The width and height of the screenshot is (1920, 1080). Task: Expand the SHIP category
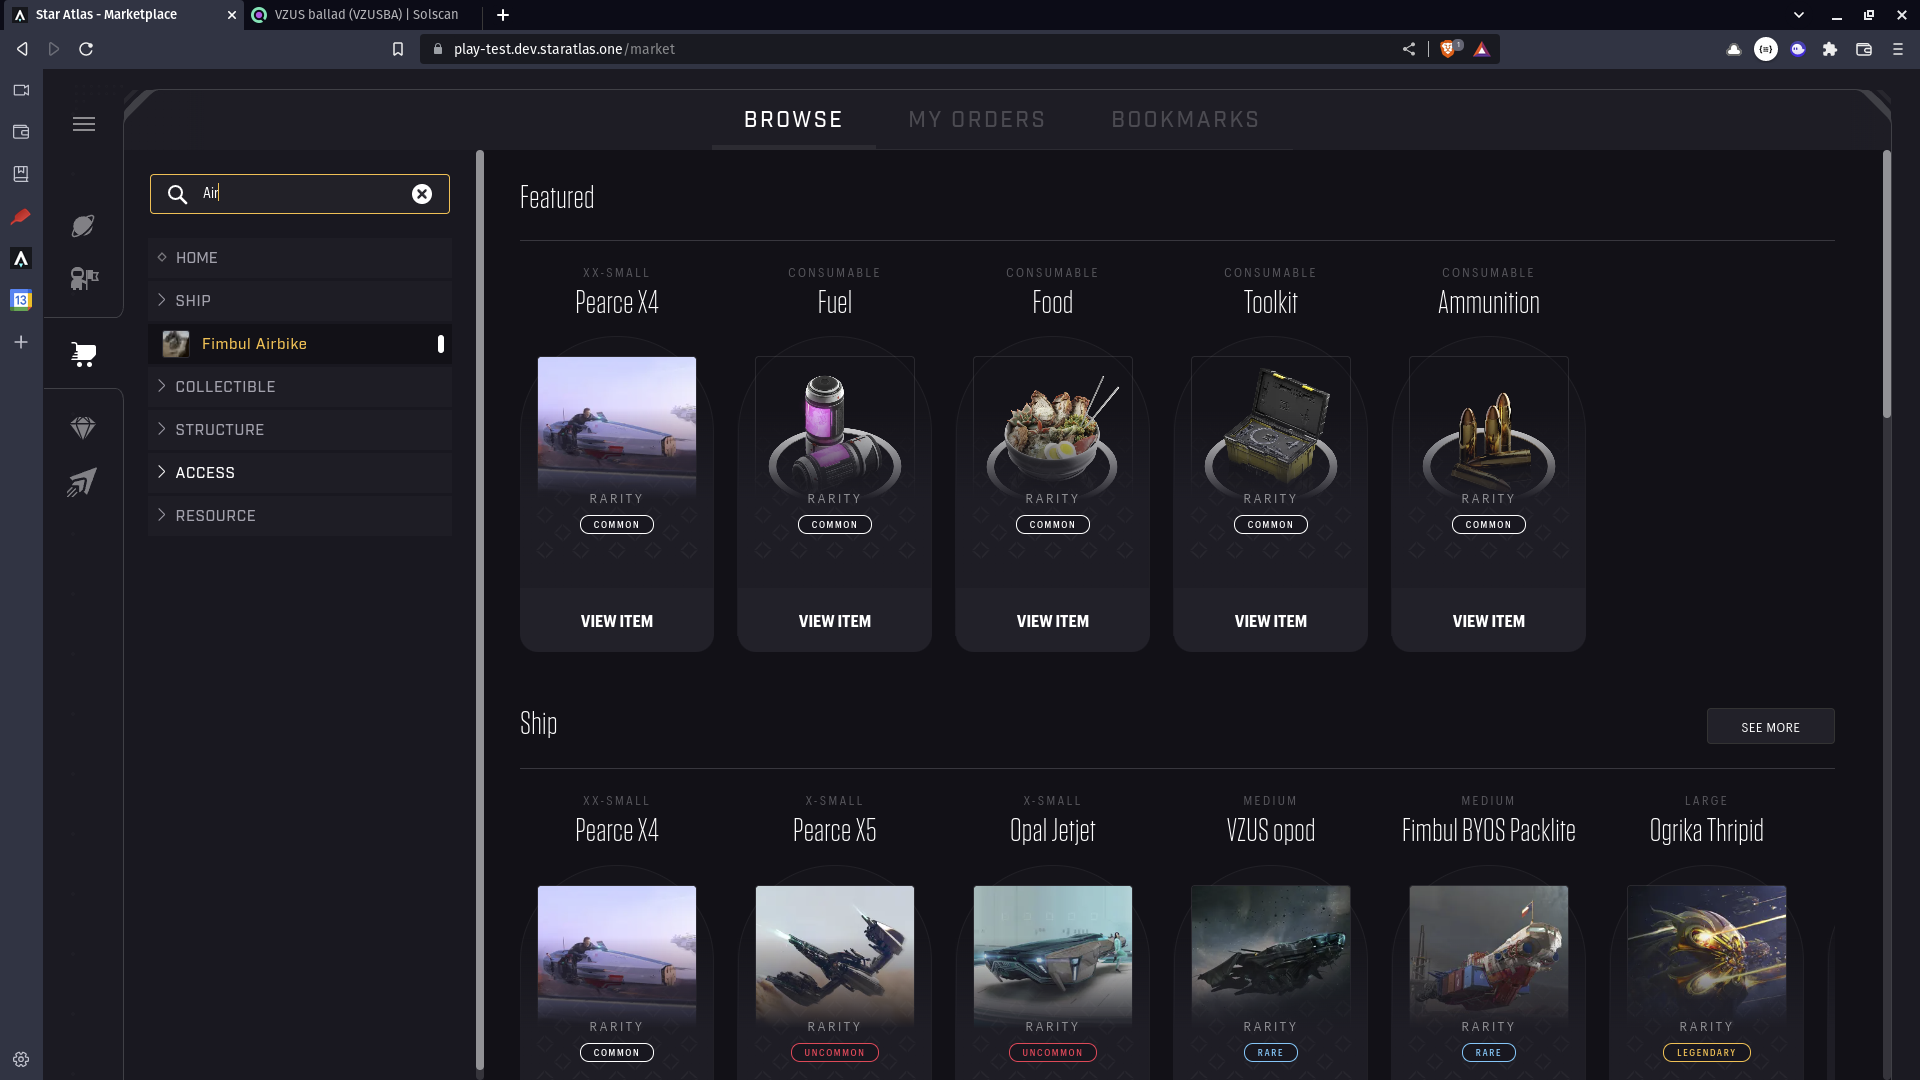(x=300, y=301)
